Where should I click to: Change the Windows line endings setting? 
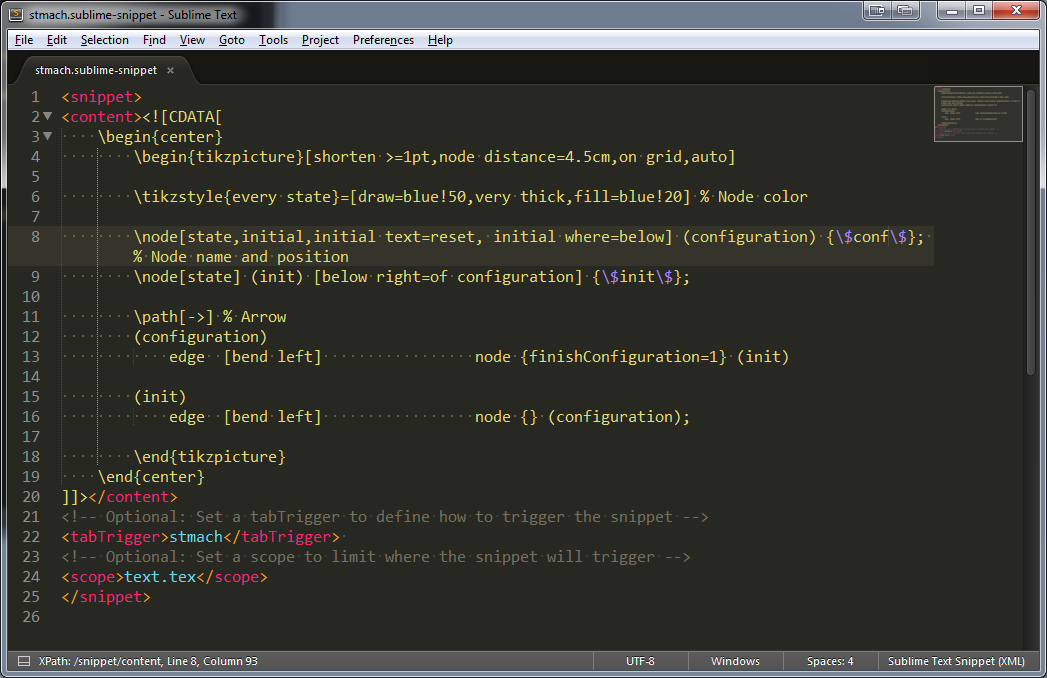[x=735, y=661]
